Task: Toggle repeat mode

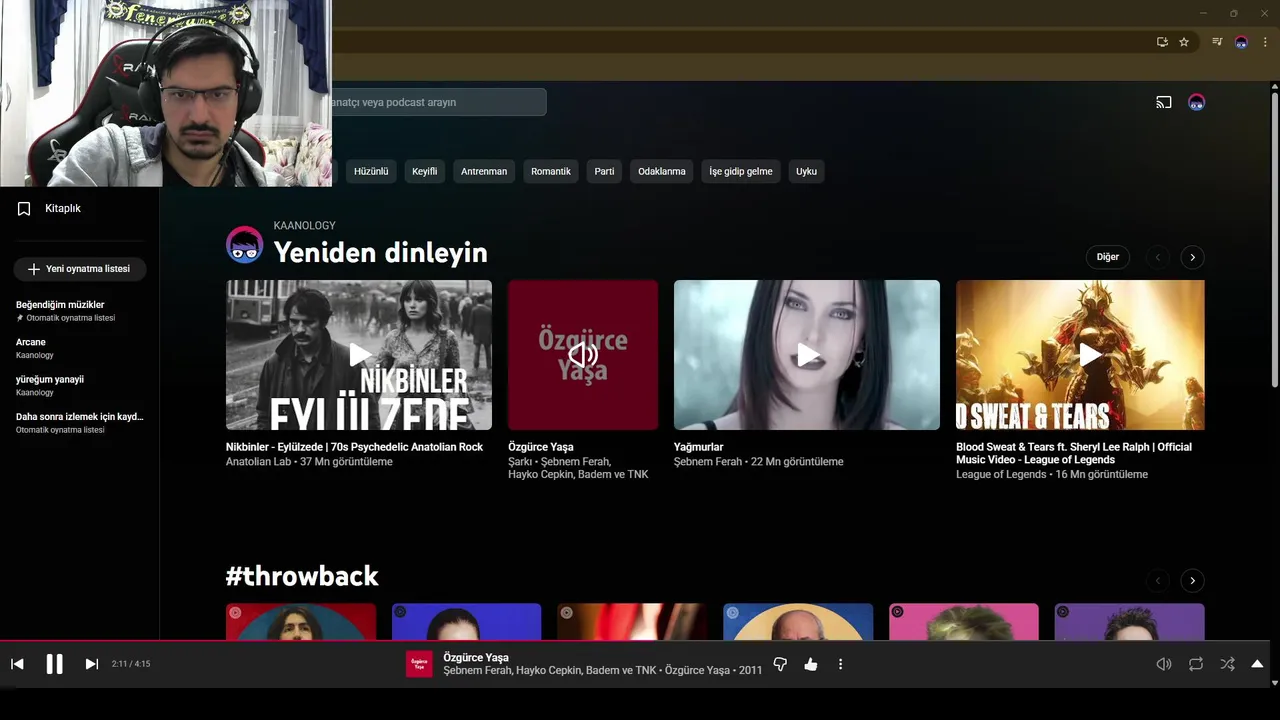Action: [1195, 664]
